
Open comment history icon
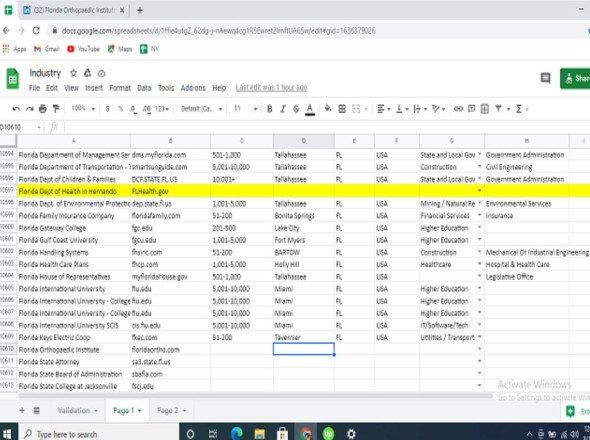[x=545, y=78]
